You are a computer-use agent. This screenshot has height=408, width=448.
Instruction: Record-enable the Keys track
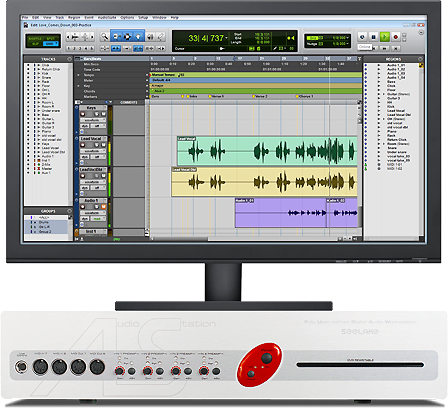(x=83, y=114)
